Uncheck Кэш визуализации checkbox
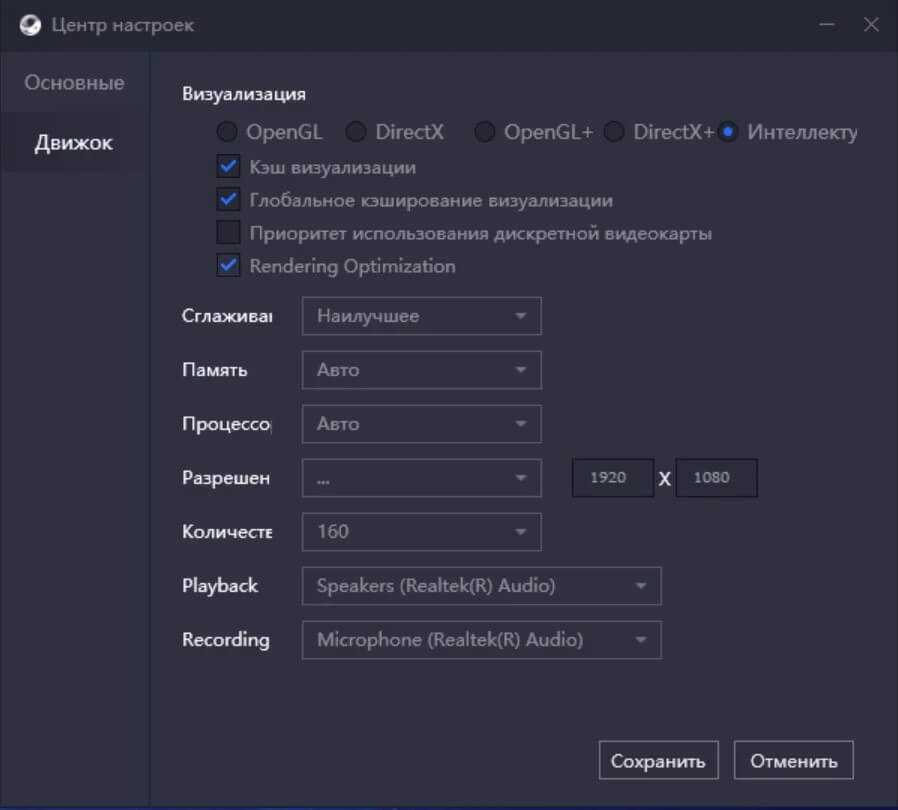898x810 pixels. point(229,167)
